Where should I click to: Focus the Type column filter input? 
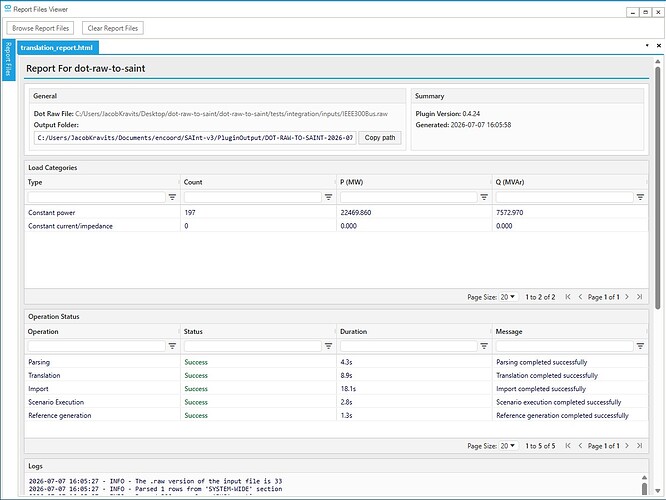(96, 197)
